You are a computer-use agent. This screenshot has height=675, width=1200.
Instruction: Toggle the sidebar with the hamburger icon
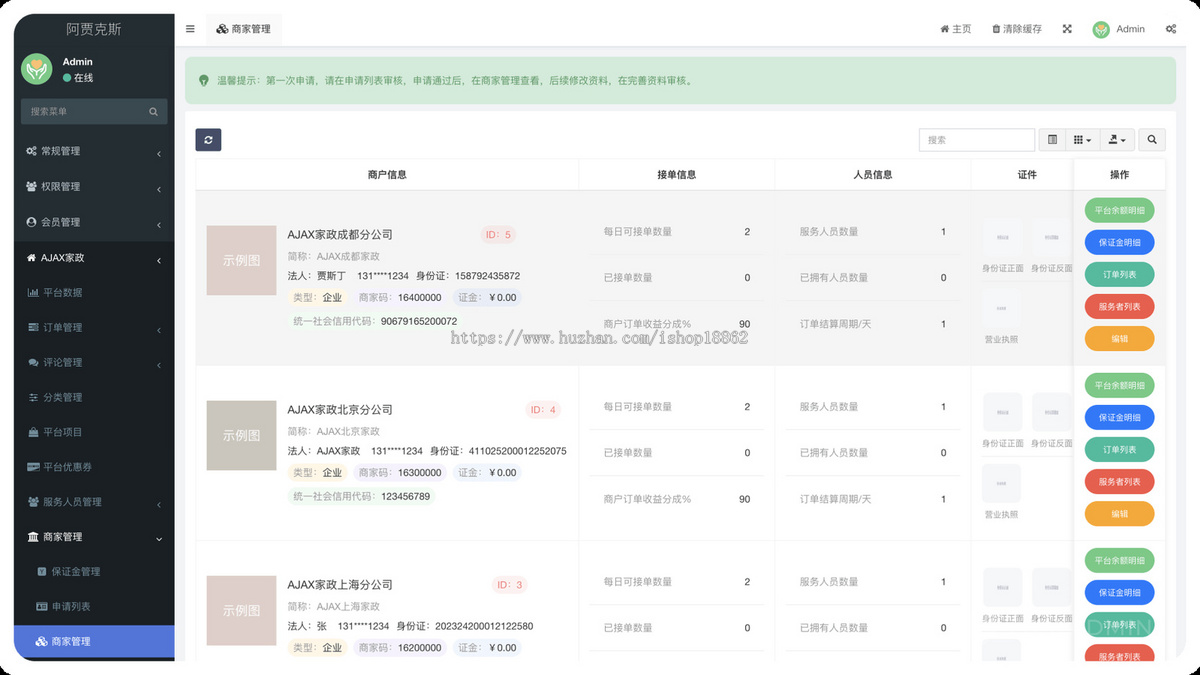point(190,28)
